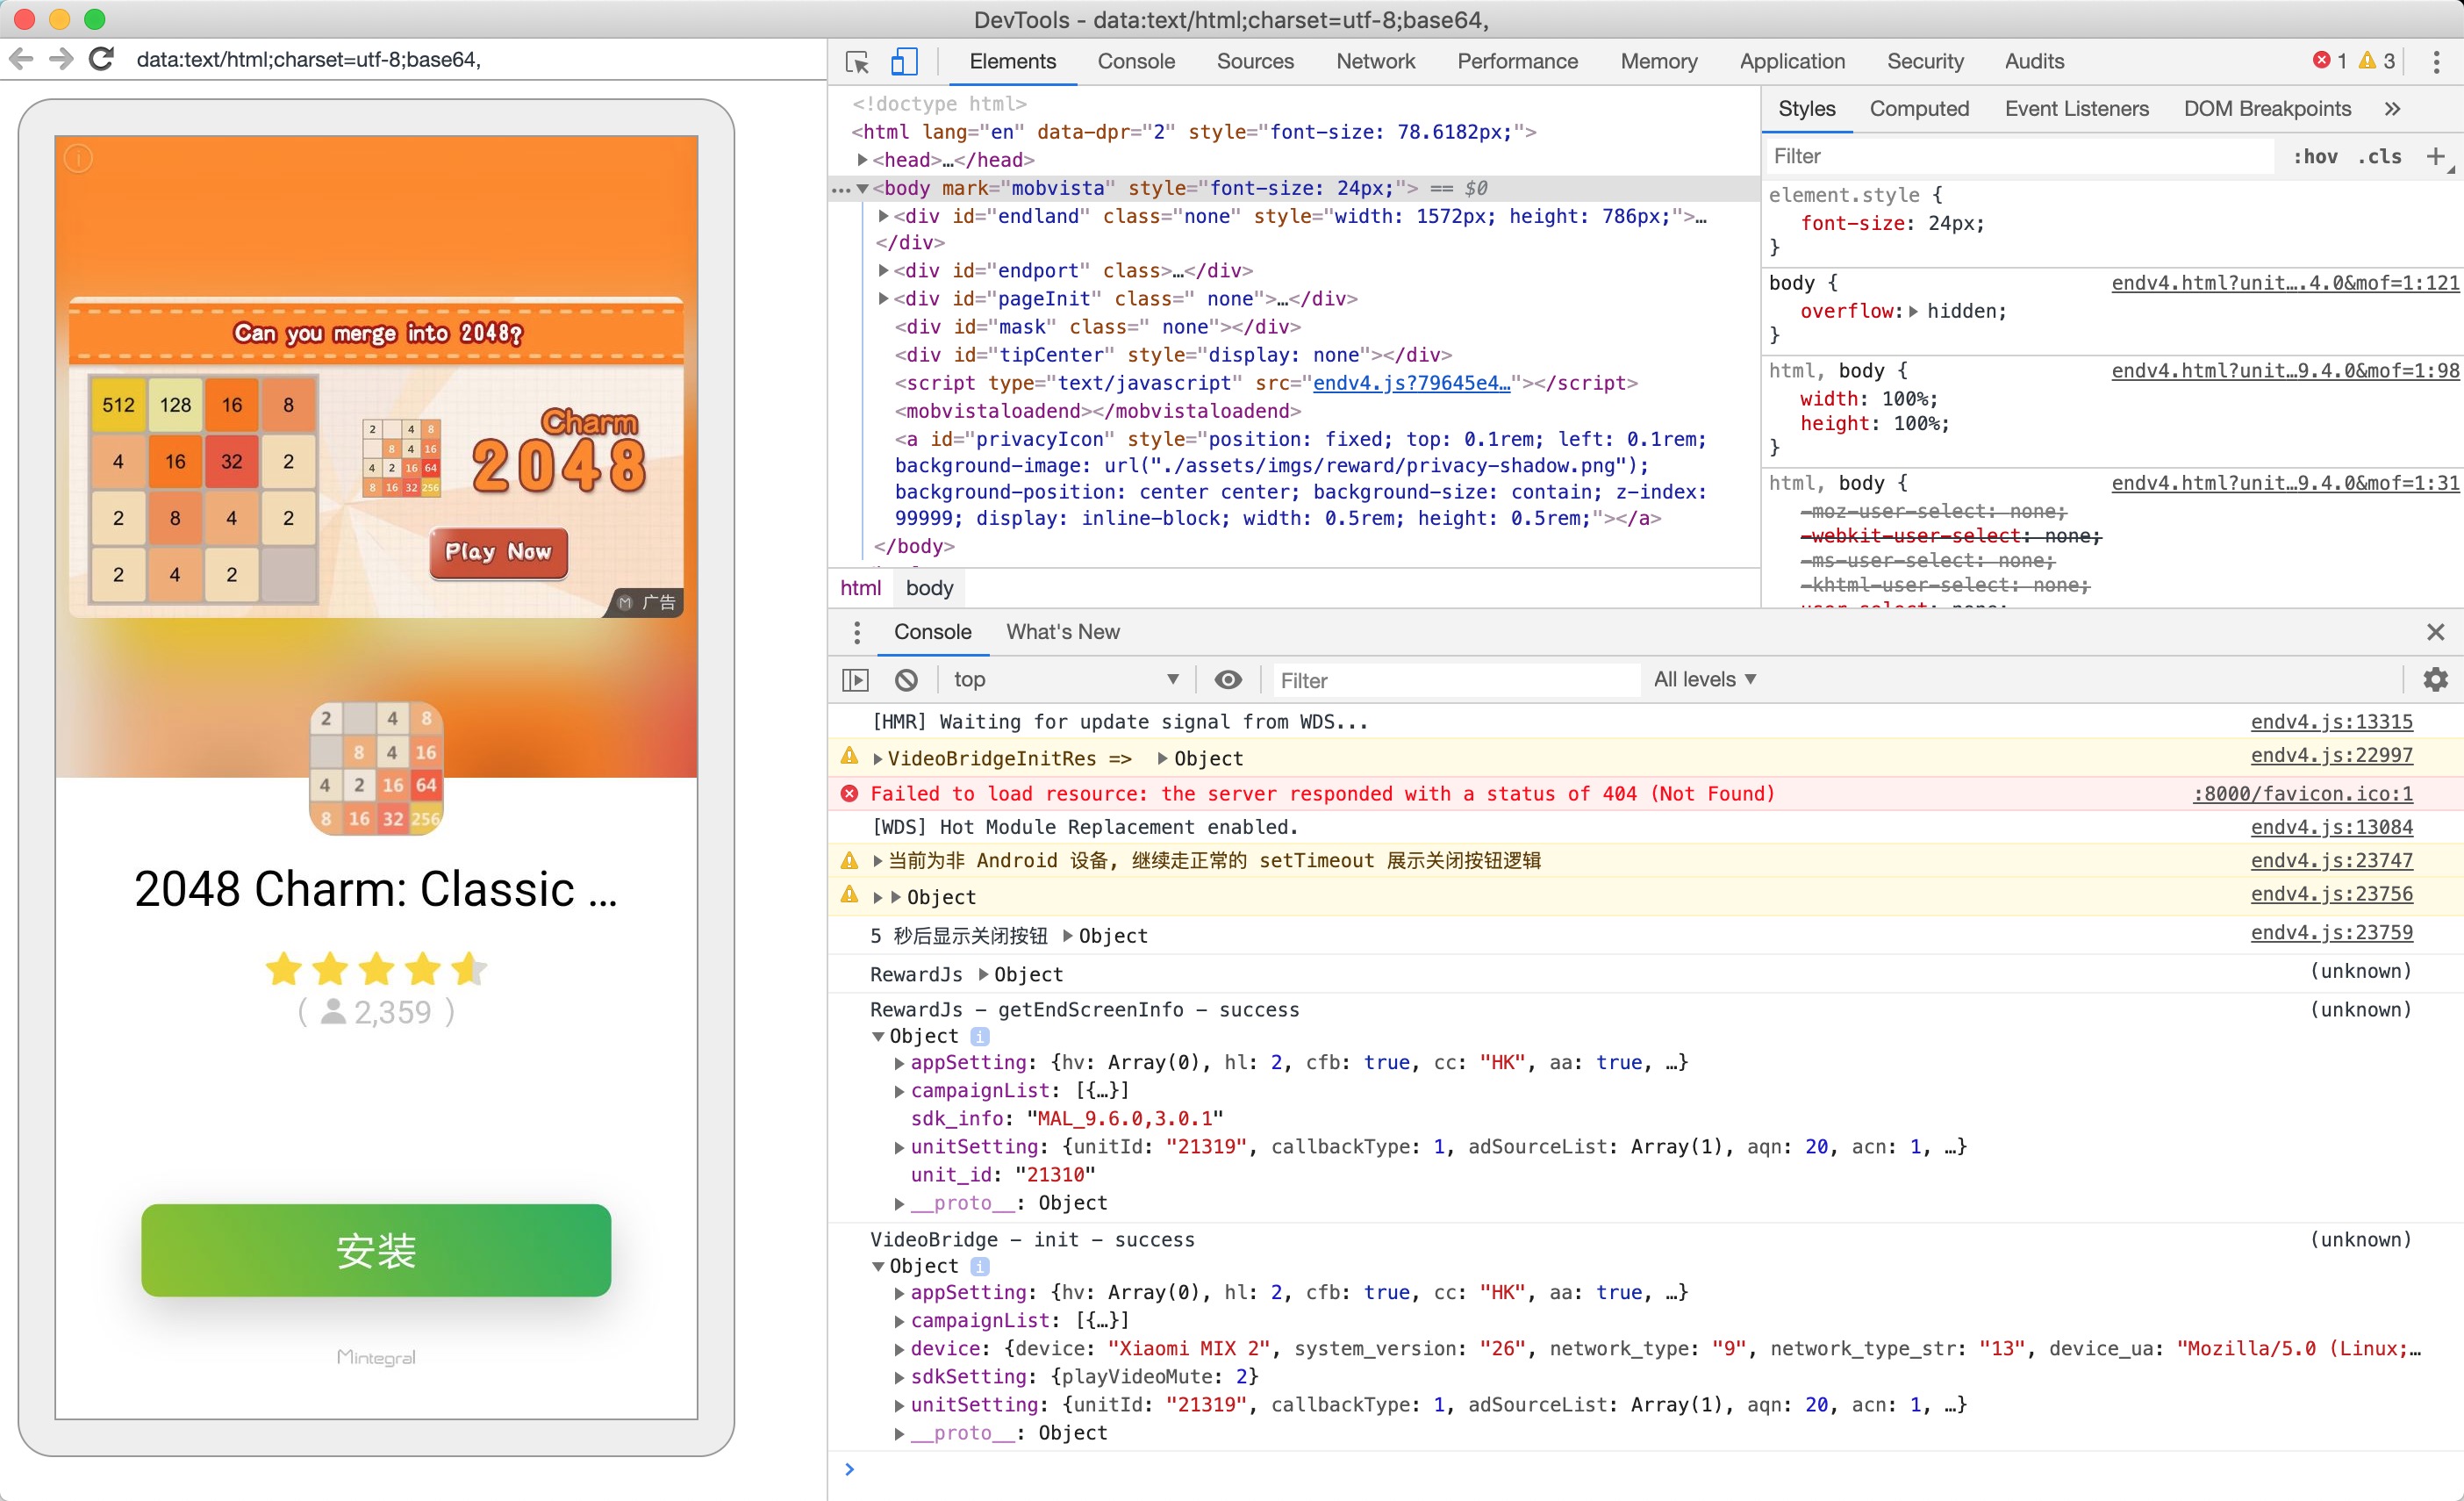Click the Play Now button in ad
This screenshot has height=1501, width=2464.
pyautogui.click(x=498, y=552)
